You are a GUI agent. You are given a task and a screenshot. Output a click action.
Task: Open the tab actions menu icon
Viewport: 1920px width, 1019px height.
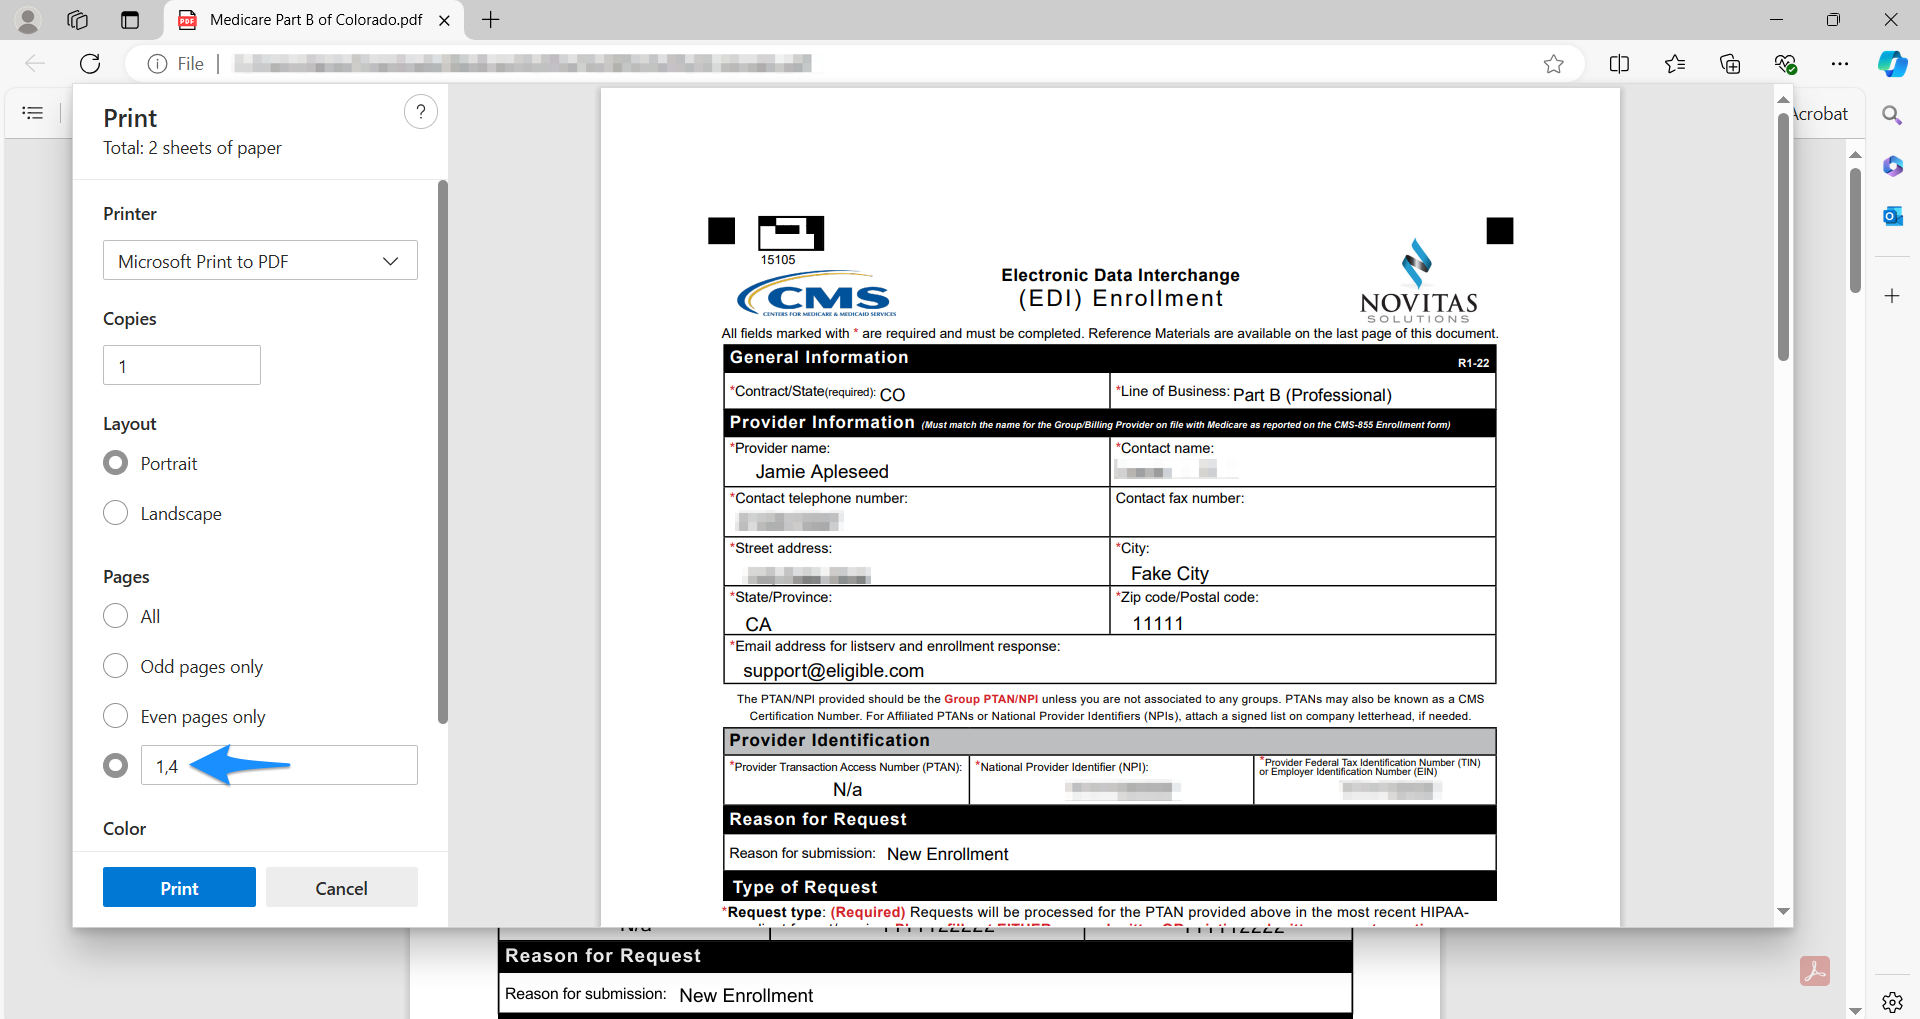click(x=130, y=20)
